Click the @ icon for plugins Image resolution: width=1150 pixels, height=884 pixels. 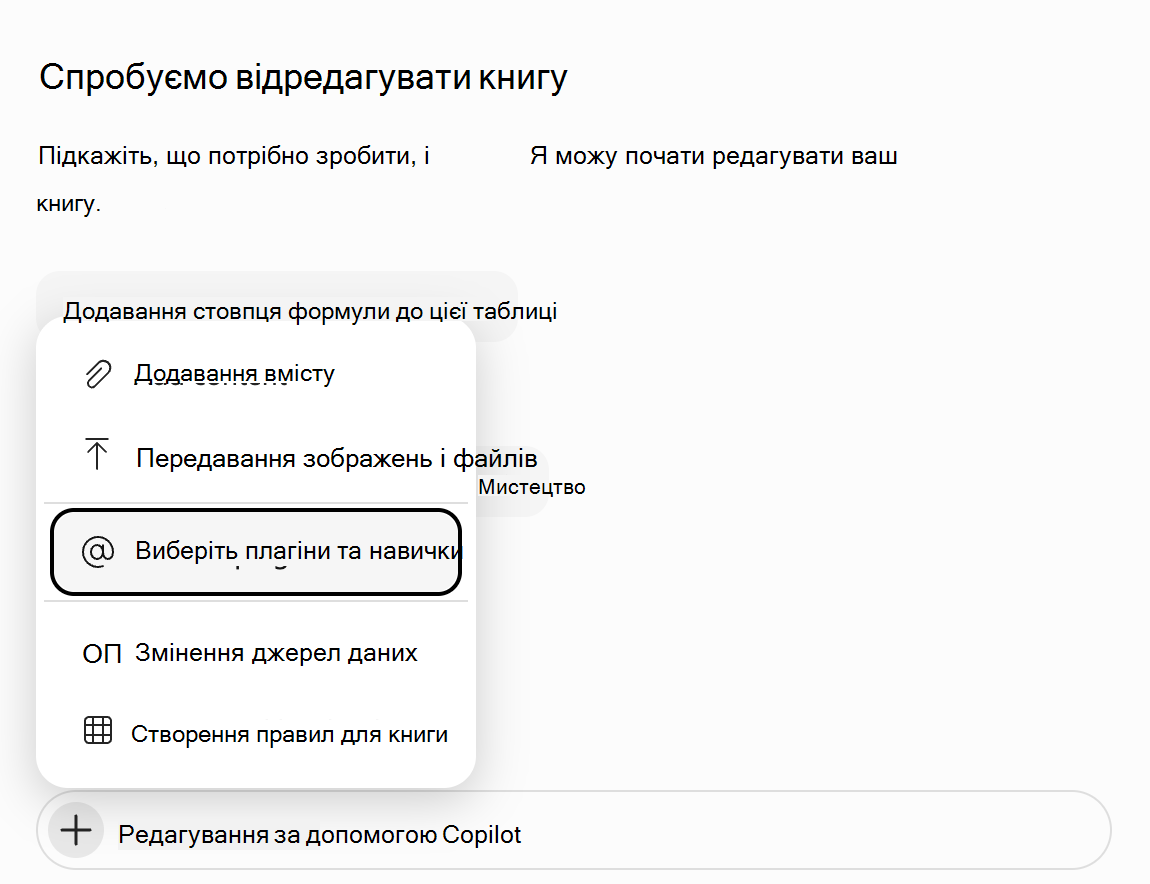coord(98,551)
